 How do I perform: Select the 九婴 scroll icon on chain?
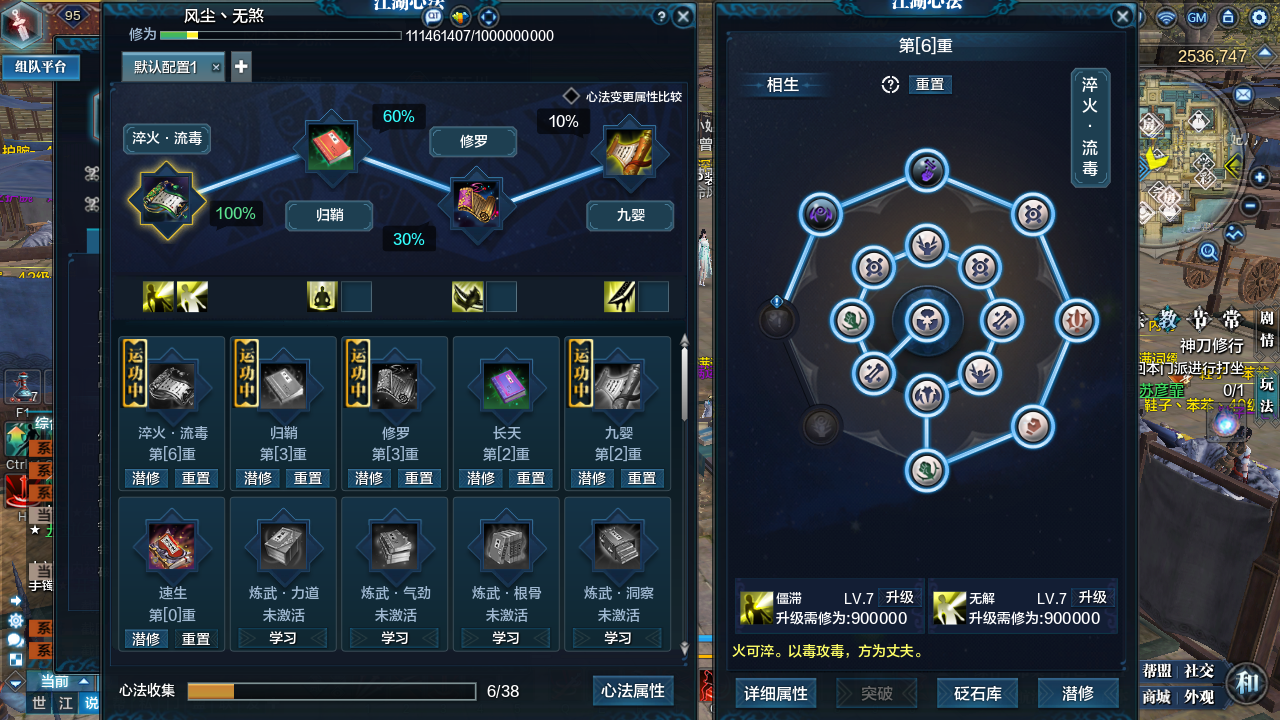[x=629, y=153]
